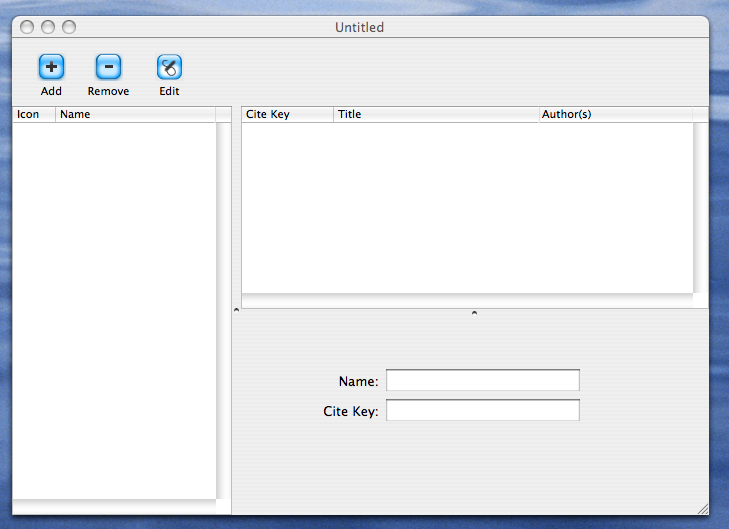Viewport: 729px width, 529px height.
Task: Sort left list by Name column header
Action: [135, 114]
